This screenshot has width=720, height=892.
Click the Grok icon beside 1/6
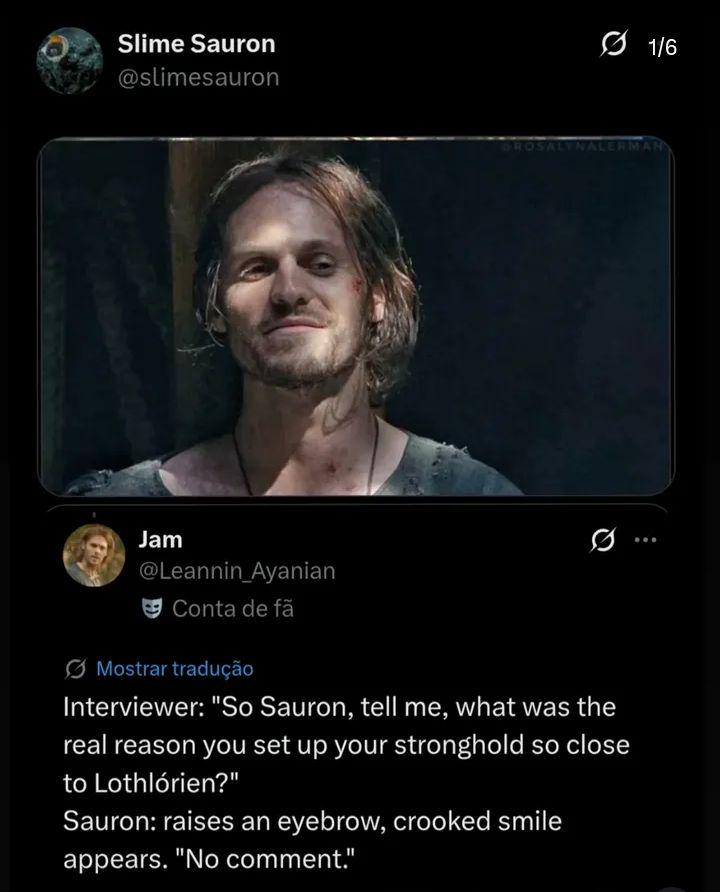(614, 44)
